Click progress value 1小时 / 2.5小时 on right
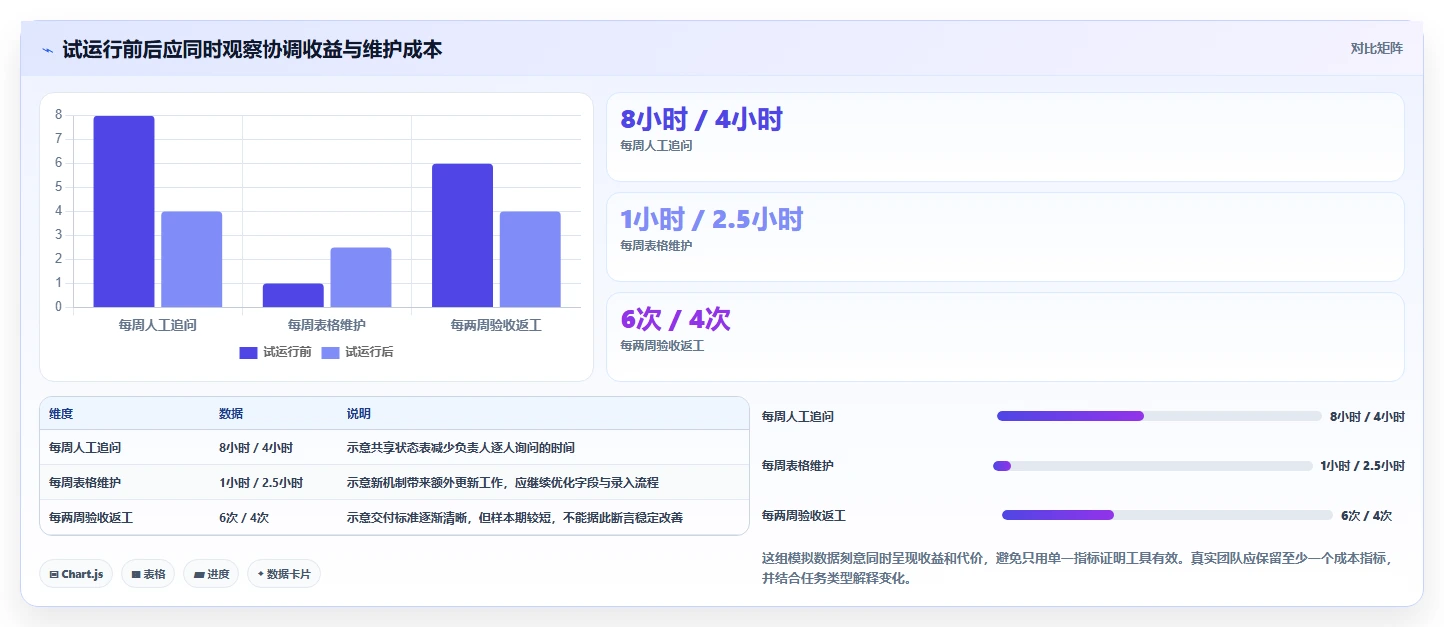The image size is (1444, 627). point(1362,466)
